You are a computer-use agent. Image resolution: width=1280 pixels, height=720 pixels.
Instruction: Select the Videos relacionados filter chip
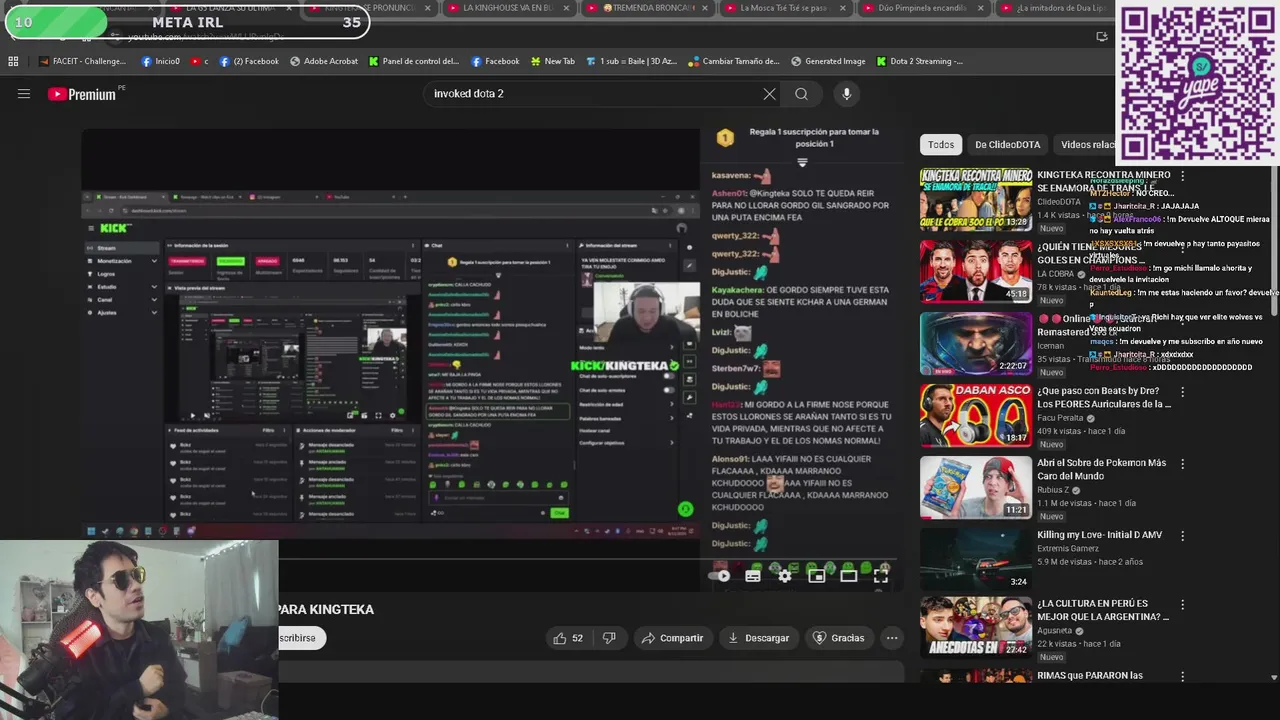(x=1087, y=145)
